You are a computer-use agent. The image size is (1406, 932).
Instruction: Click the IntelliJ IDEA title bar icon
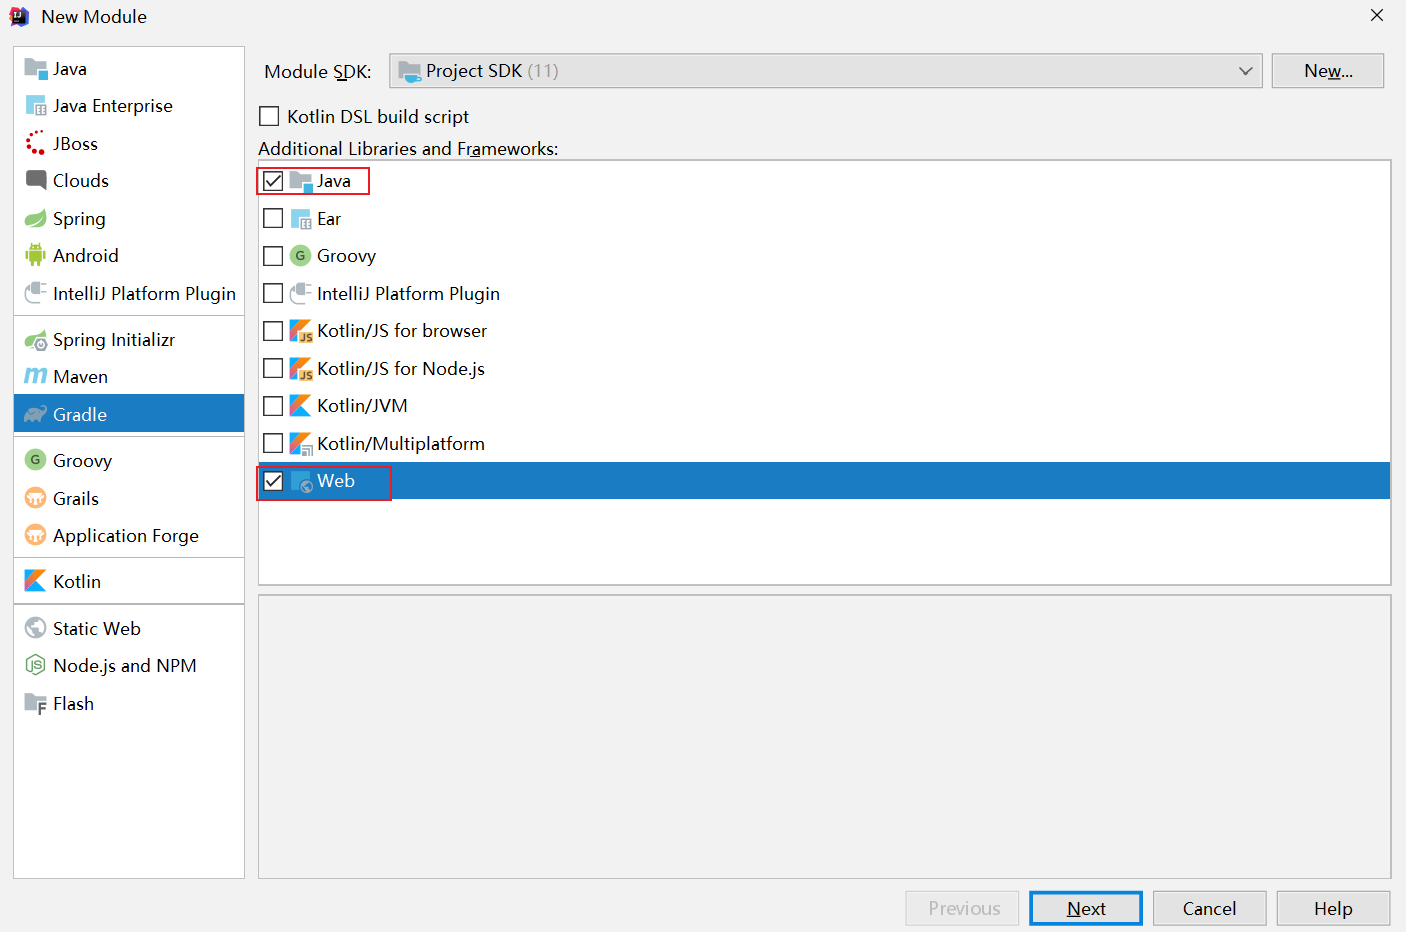pos(19,16)
